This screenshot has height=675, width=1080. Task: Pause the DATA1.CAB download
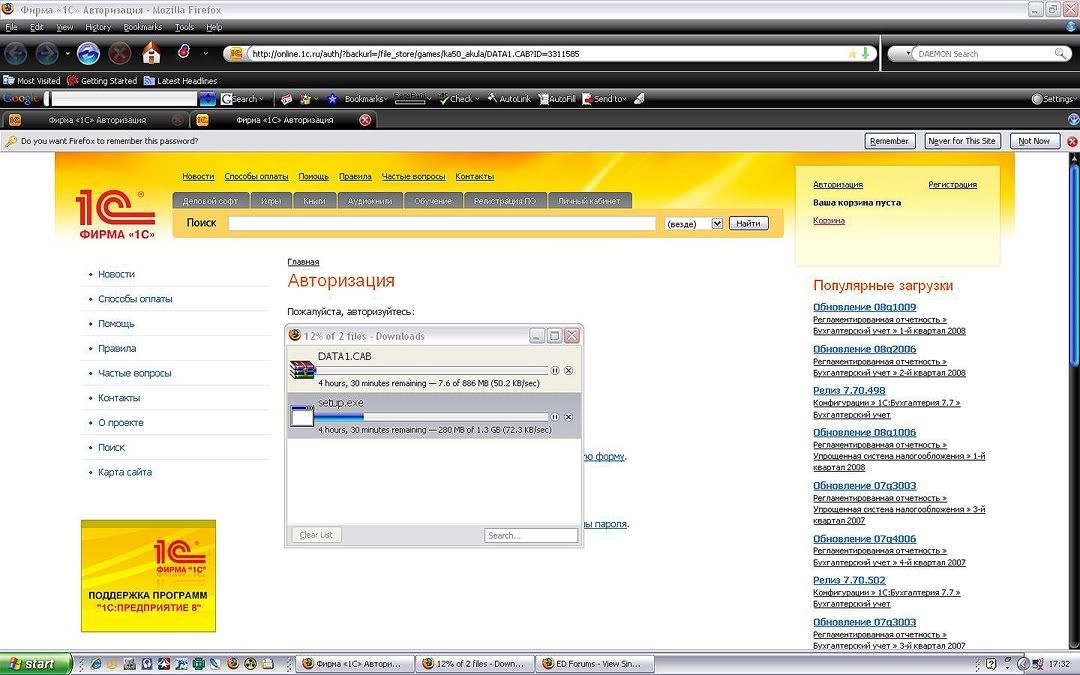pos(555,370)
